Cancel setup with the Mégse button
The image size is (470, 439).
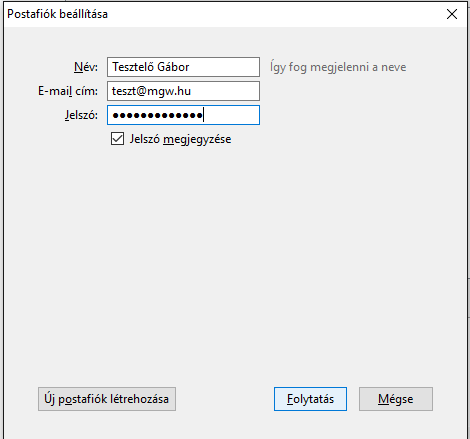(x=396, y=399)
